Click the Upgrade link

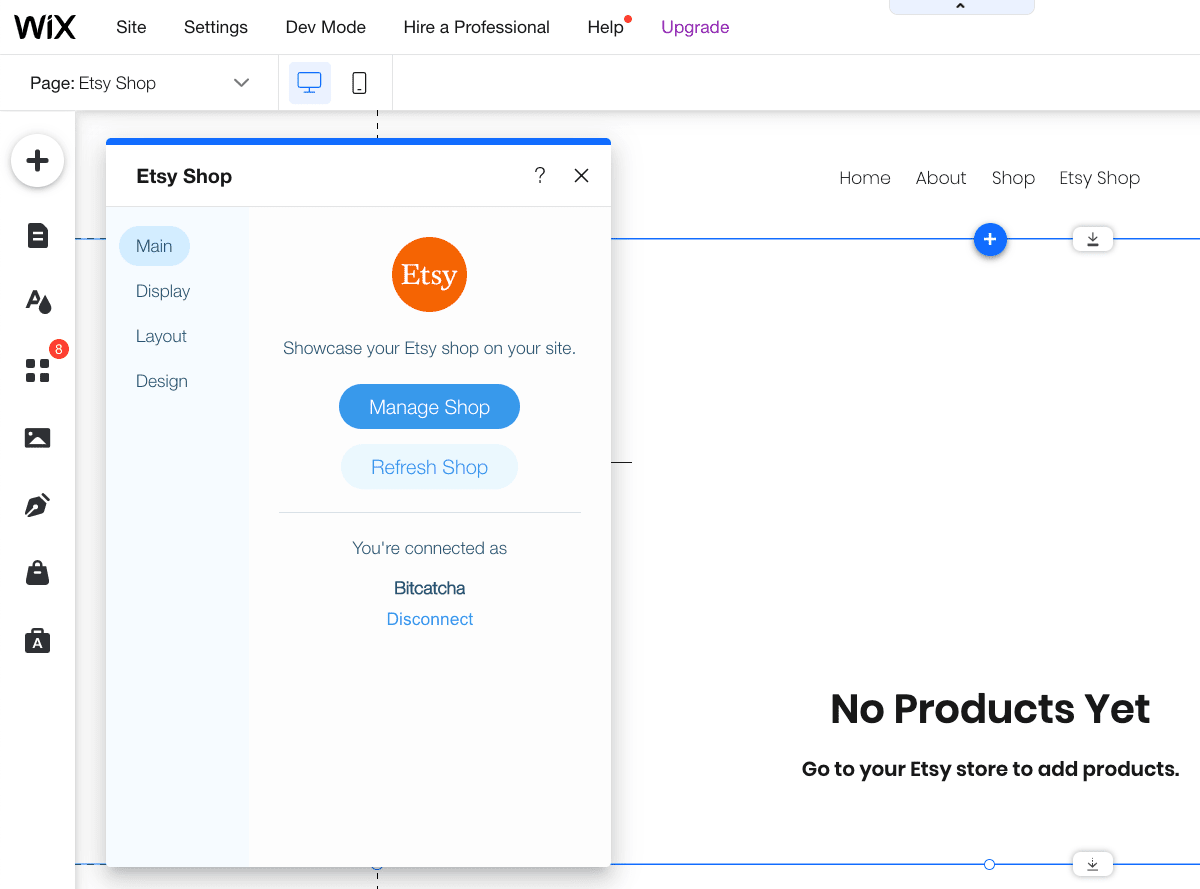point(695,27)
